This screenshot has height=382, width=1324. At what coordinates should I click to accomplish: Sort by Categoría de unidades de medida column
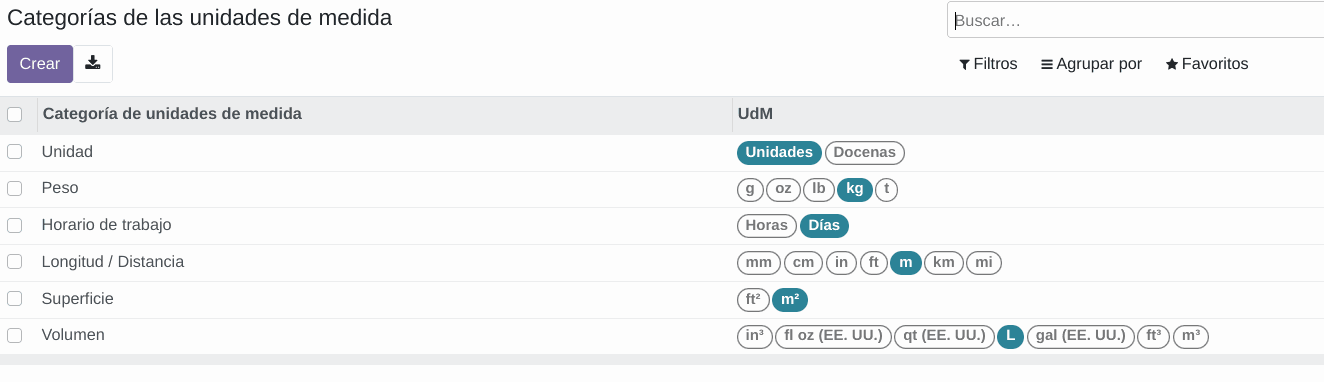coord(172,114)
